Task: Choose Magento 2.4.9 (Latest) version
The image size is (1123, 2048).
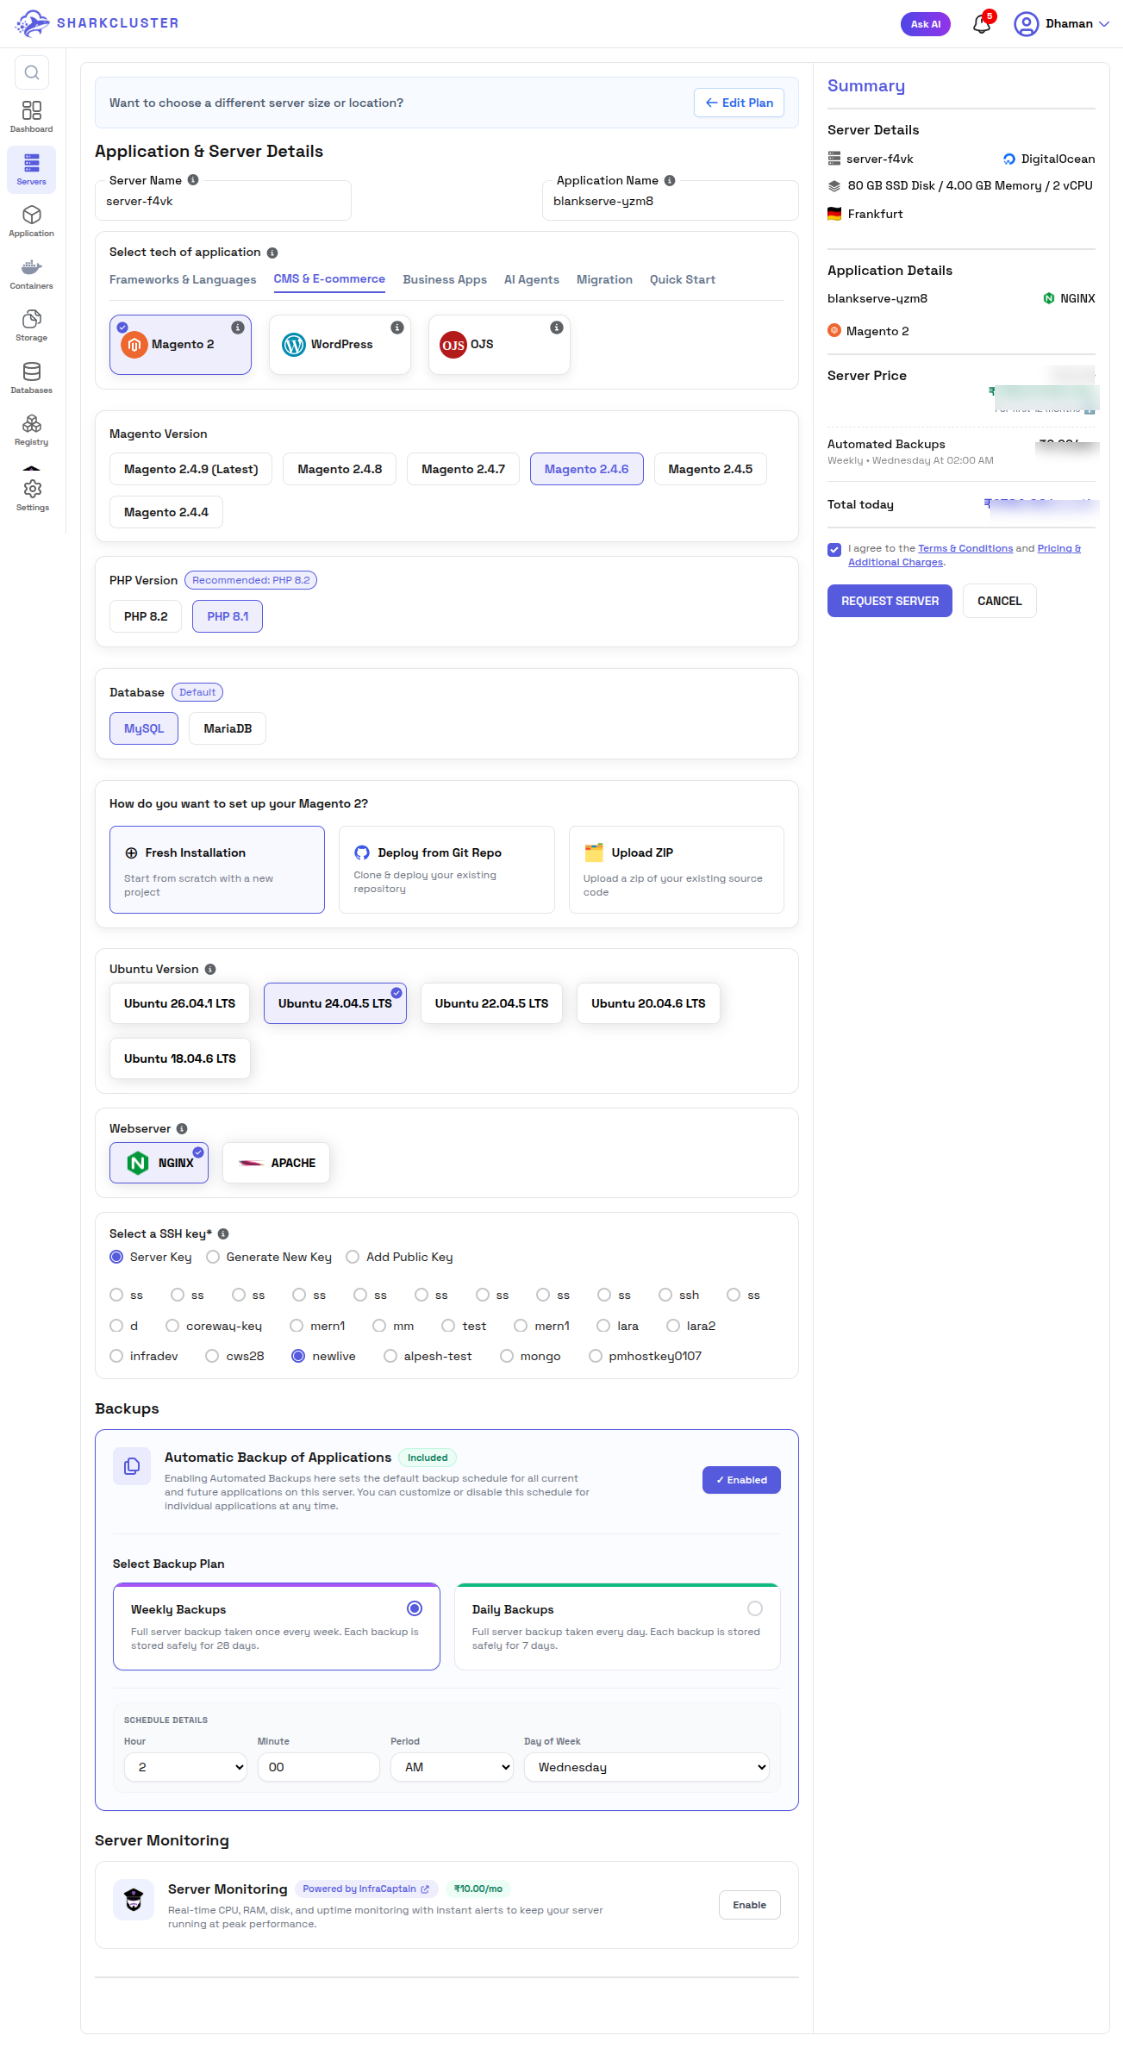Action: coord(191,469)
